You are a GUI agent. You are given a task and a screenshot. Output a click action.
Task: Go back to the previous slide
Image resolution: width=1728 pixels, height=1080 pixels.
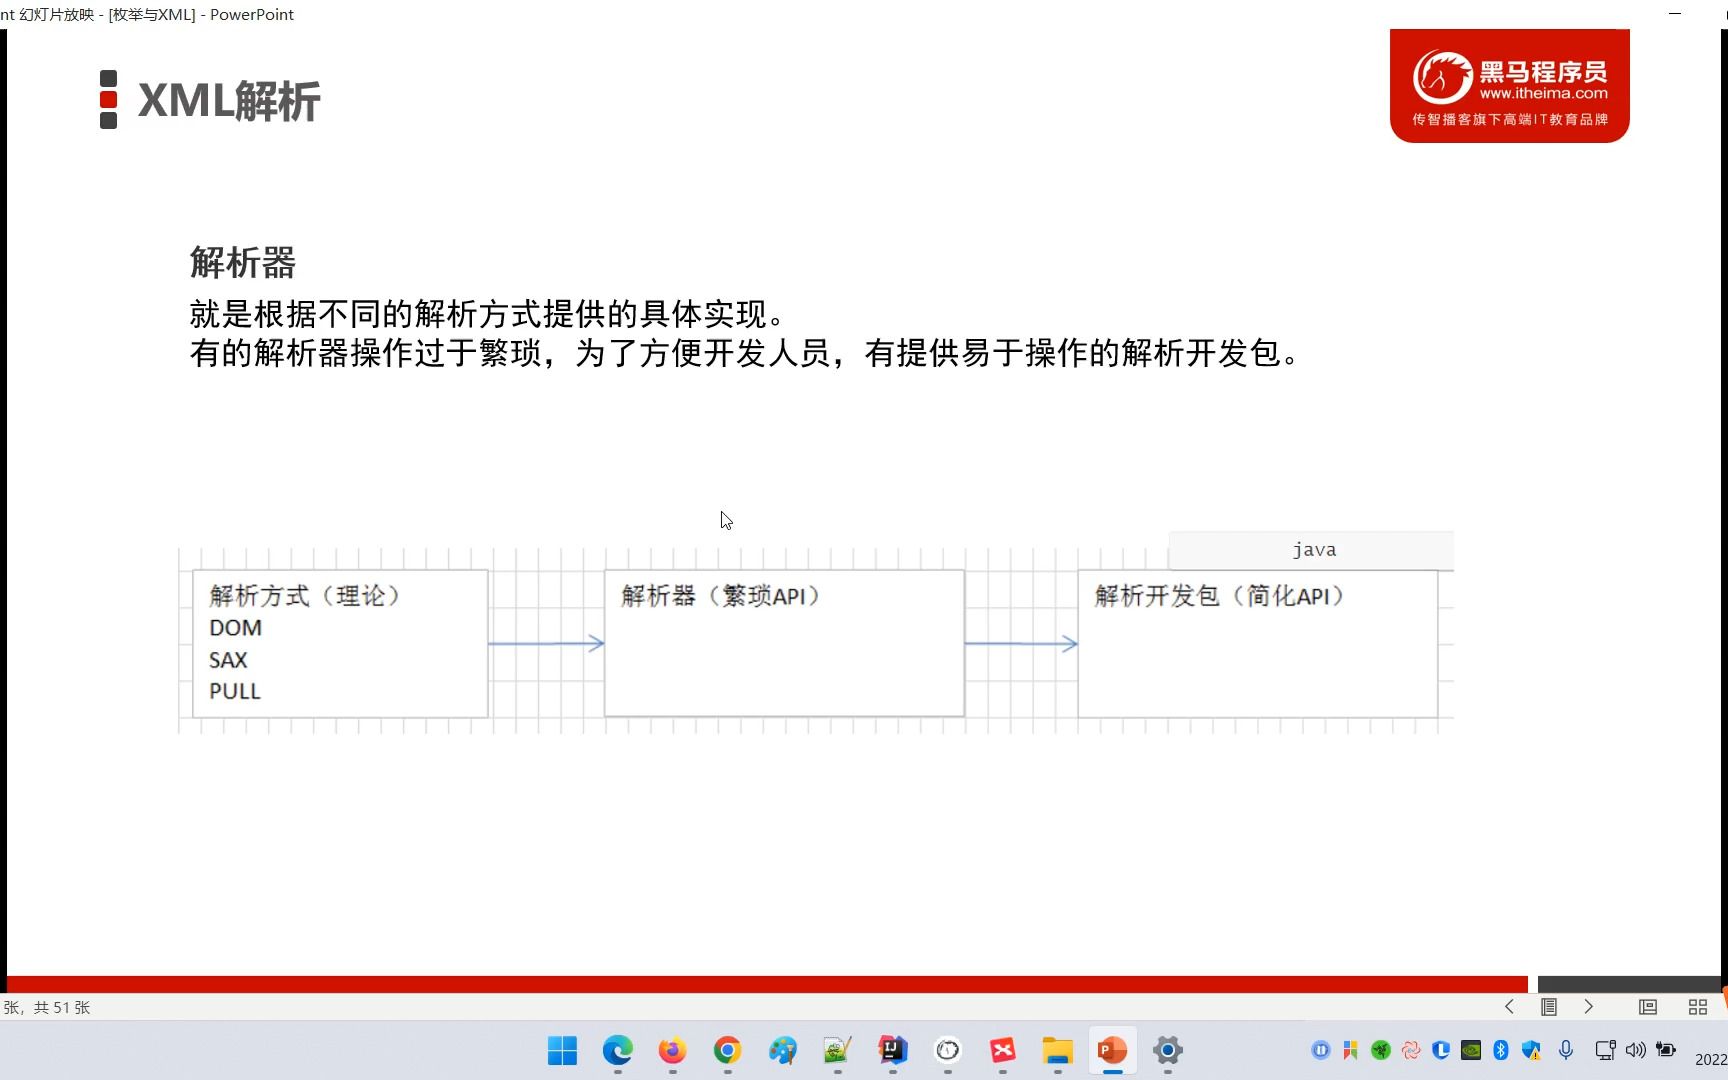click(x=1509, y=1007)
